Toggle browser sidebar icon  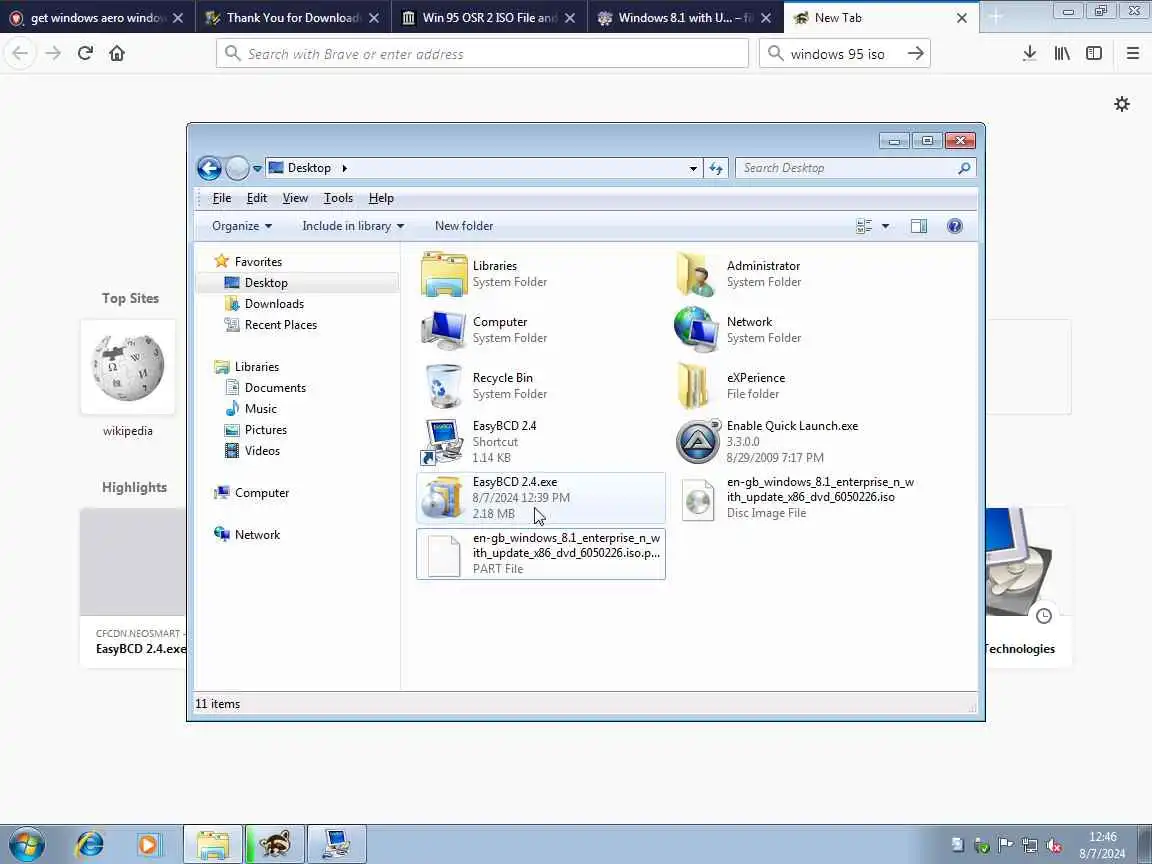point(1094,53)
